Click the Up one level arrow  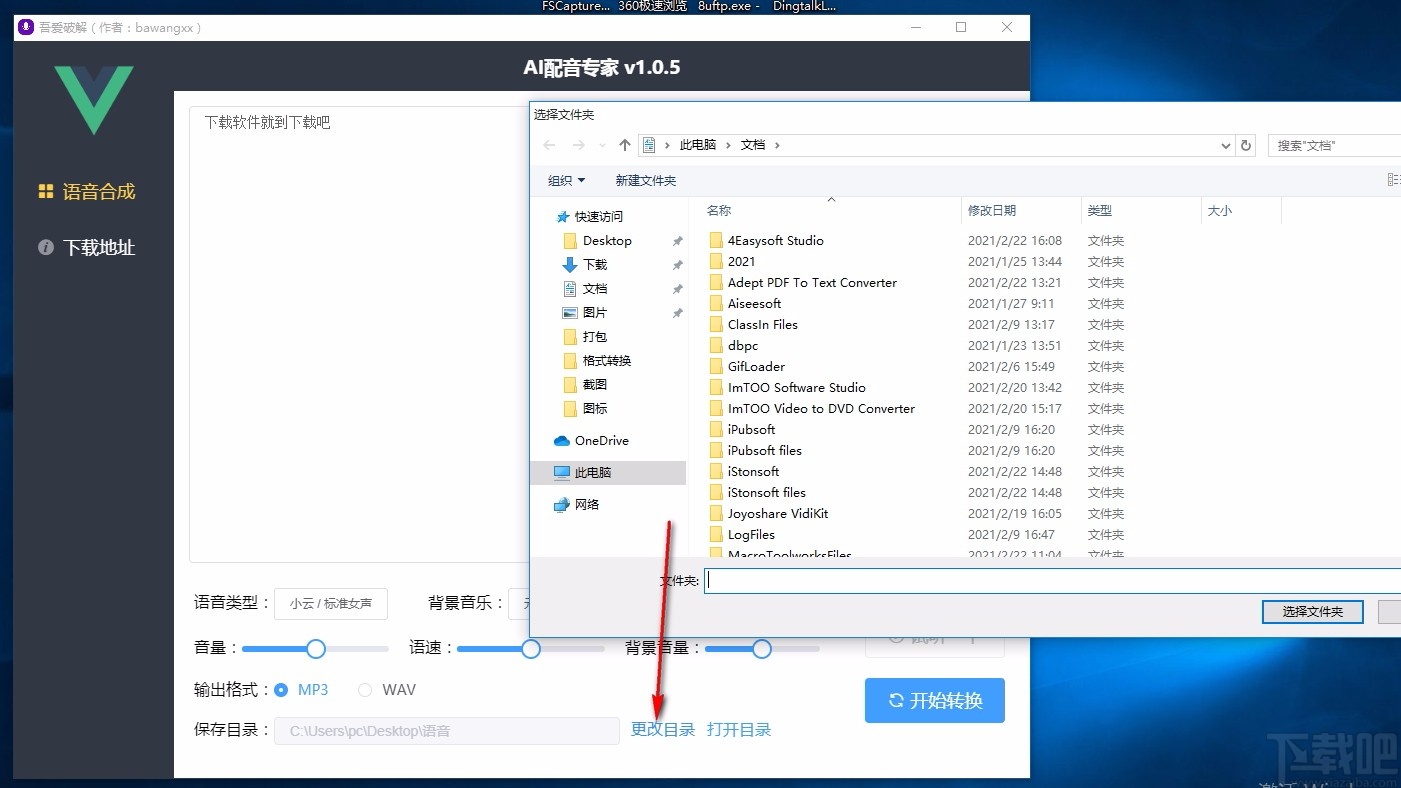(x=625, y=145)
